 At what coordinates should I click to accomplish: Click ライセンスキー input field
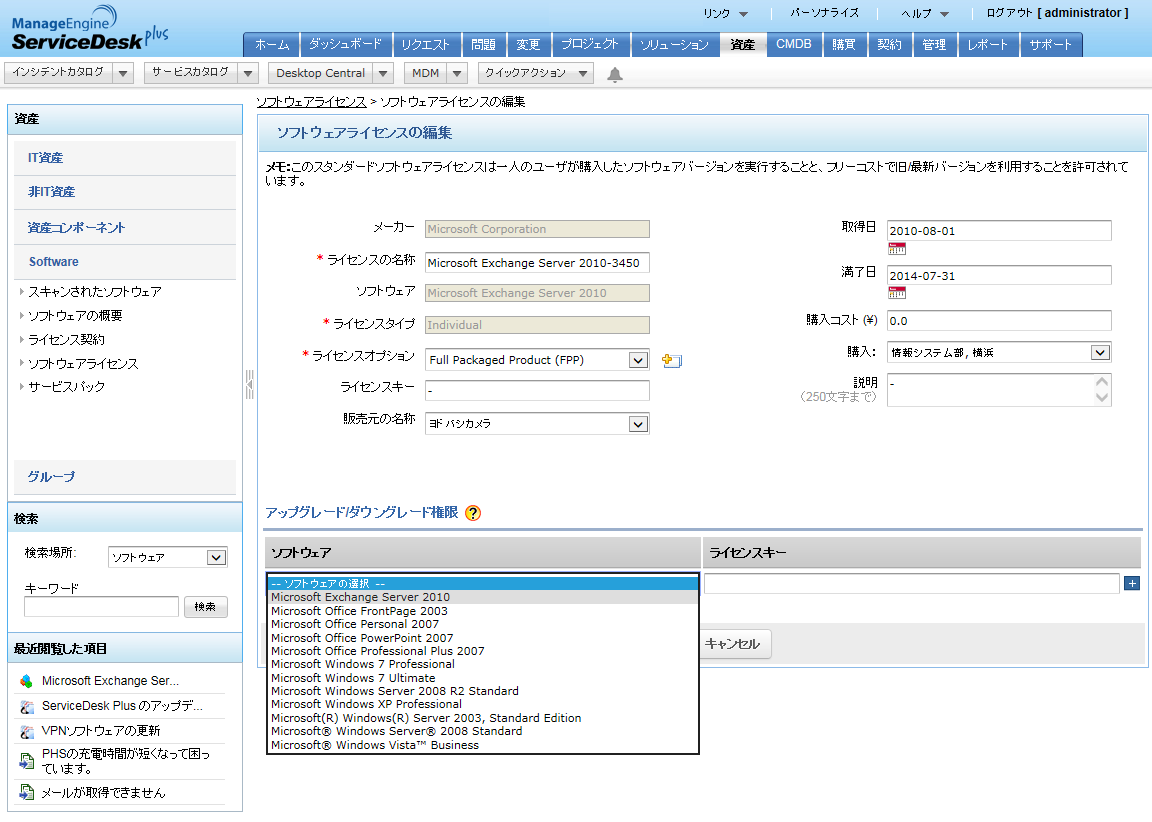537,391
